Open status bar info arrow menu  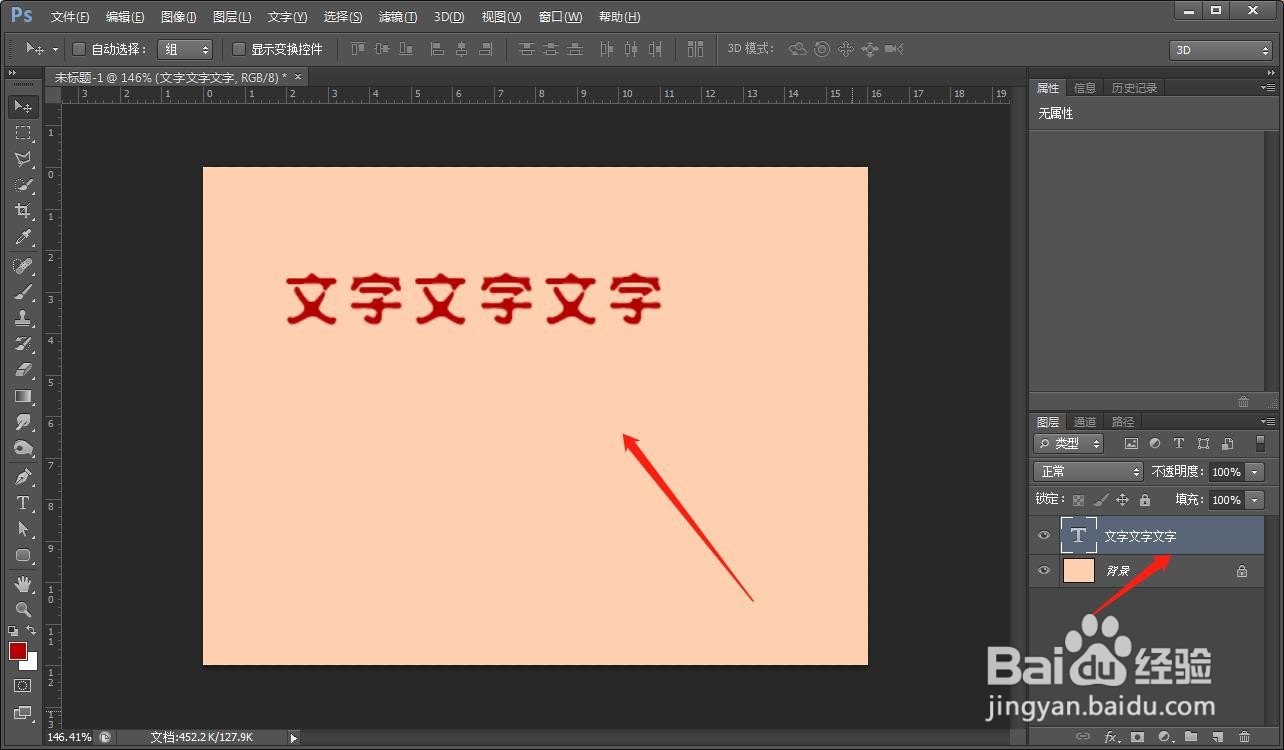point(293,738)
